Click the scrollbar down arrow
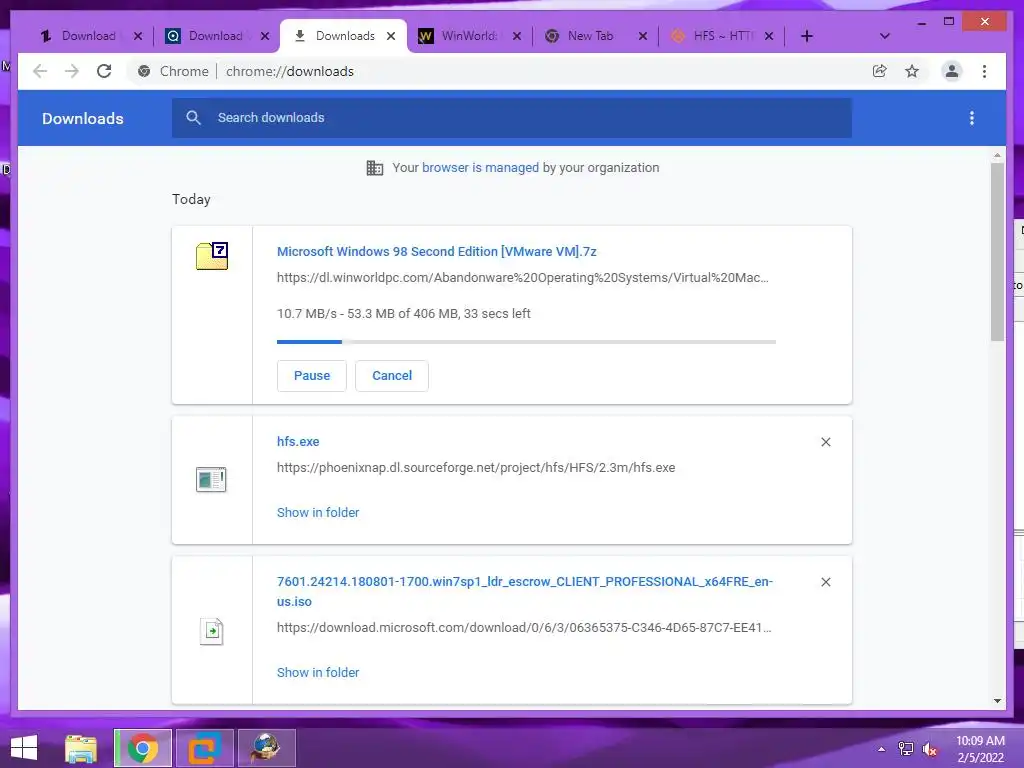 [997, 701]
